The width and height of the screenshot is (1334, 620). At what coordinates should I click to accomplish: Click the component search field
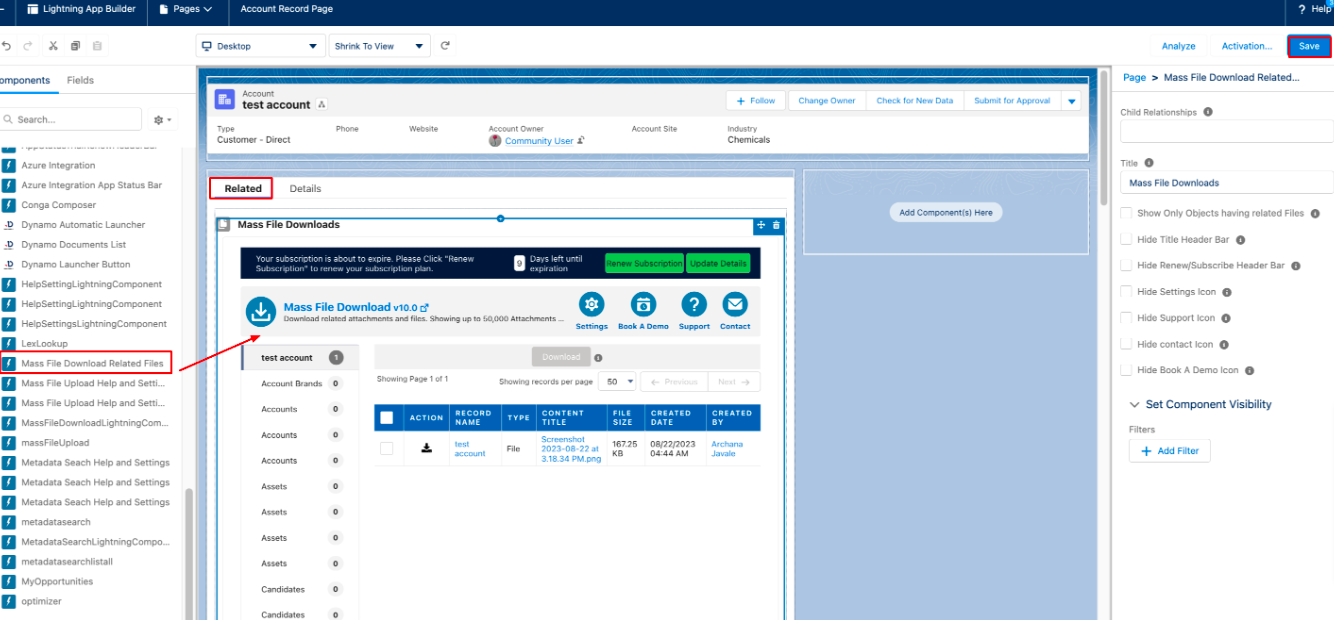[x=71, y=119]
